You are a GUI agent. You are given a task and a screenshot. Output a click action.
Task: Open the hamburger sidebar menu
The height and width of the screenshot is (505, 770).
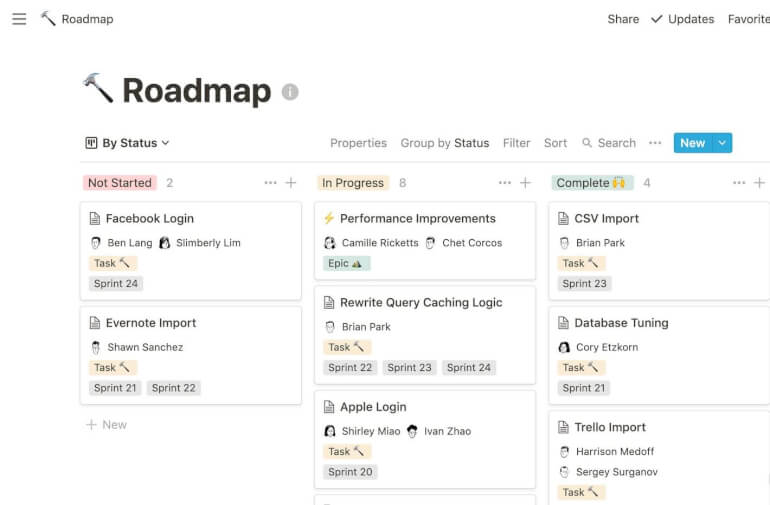19,19
